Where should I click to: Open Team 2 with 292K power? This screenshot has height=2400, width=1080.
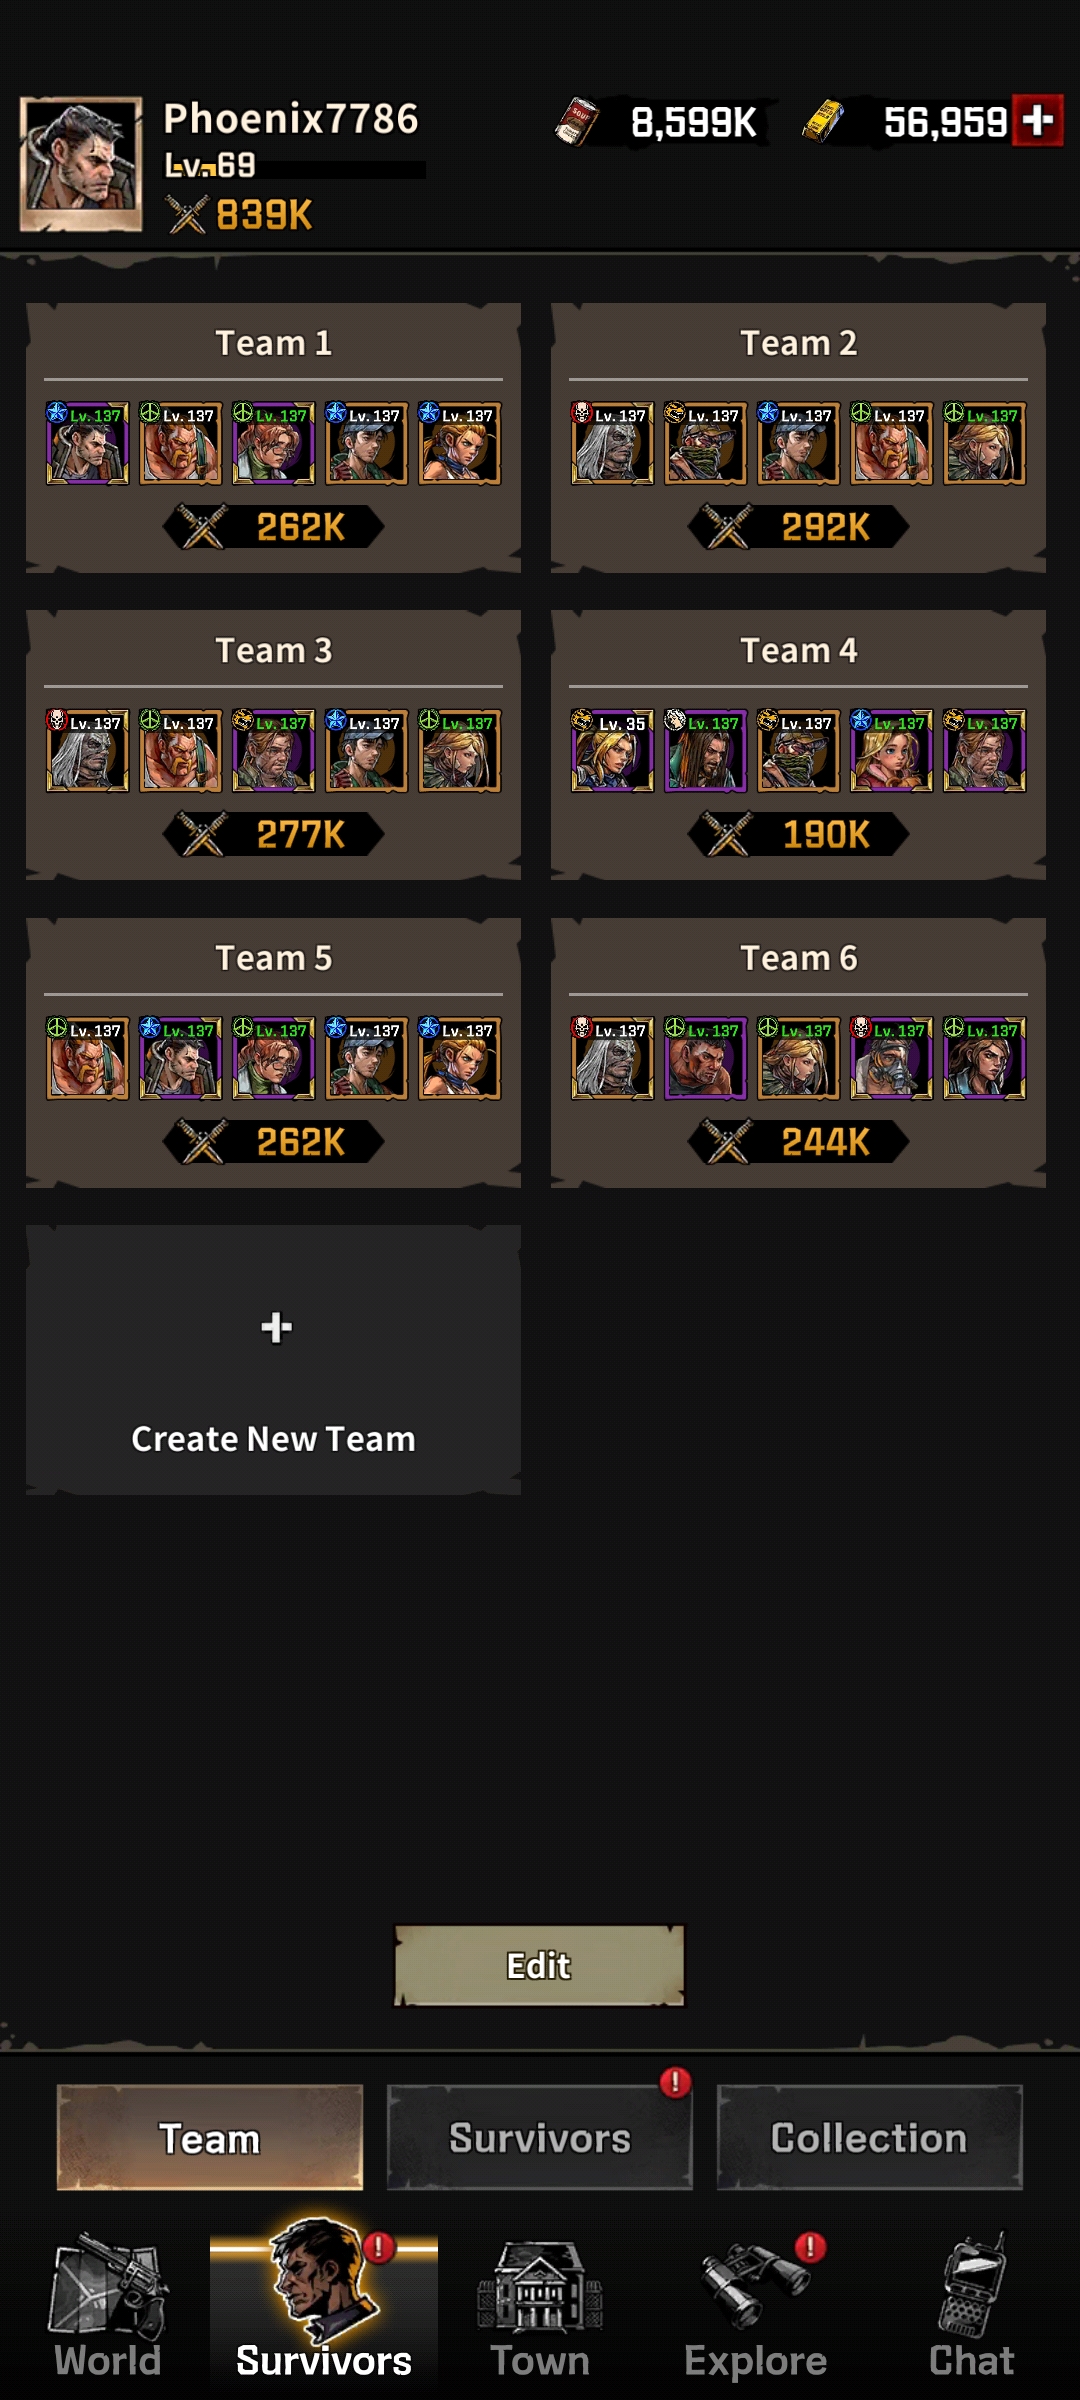(x=798, y=438)
